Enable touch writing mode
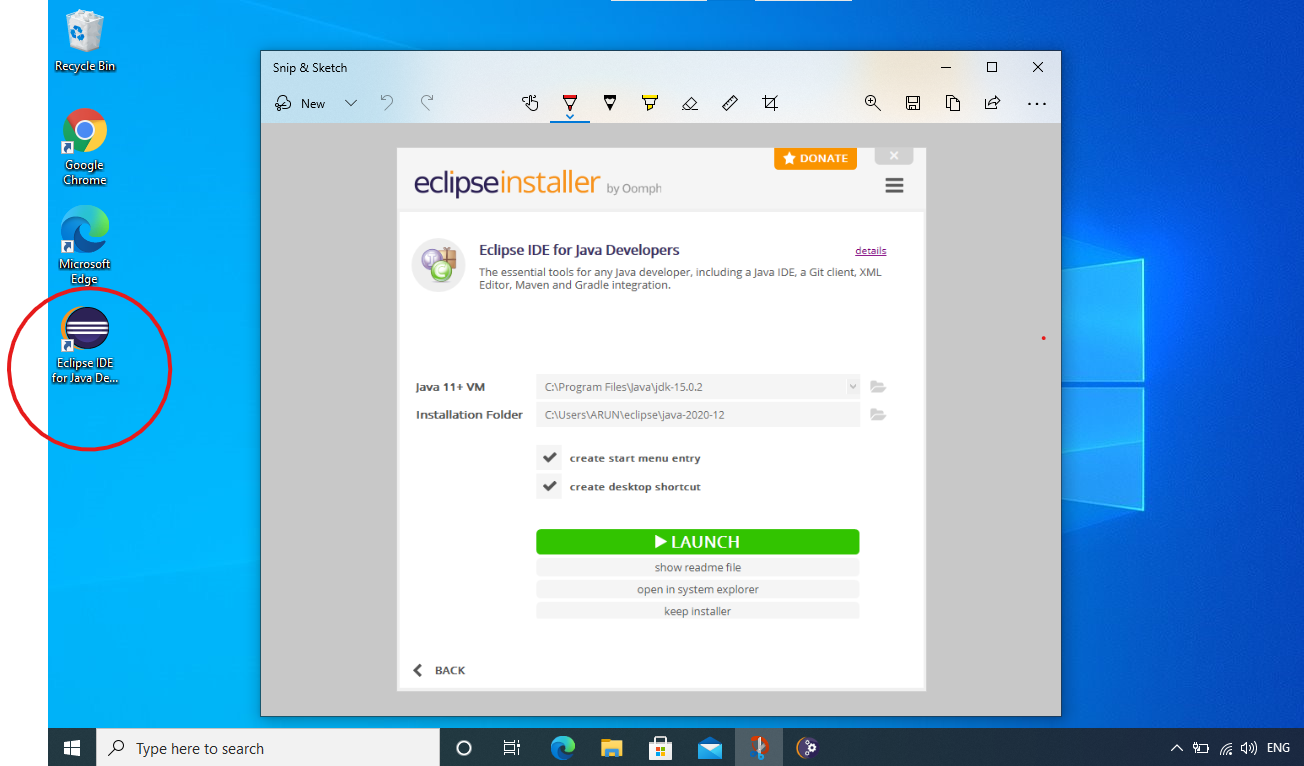The height and width of the screenshot is (766, 1304). tap(530, 101)
